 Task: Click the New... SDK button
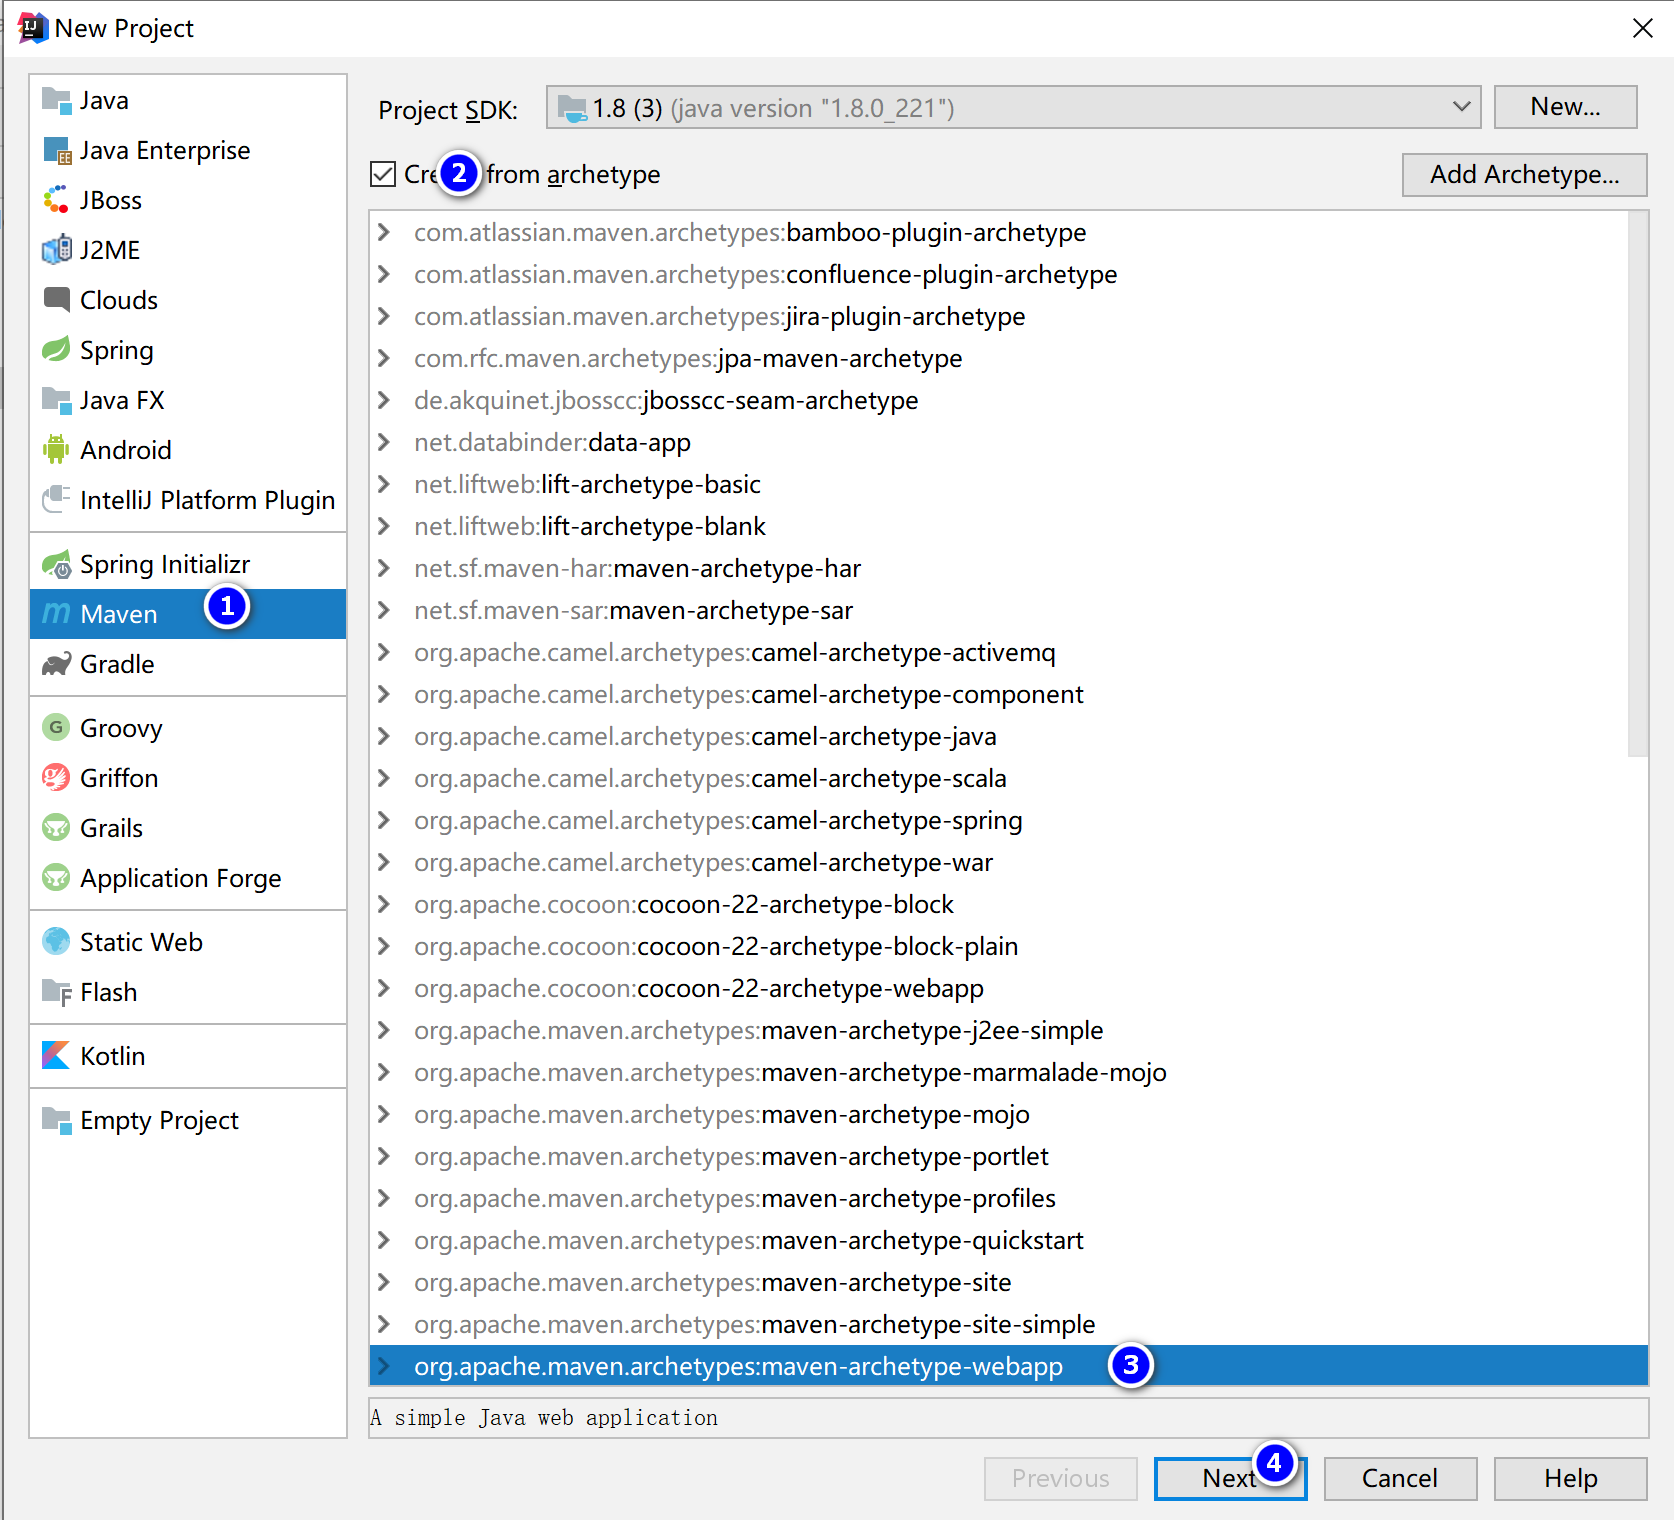(x=1565, y=107)
